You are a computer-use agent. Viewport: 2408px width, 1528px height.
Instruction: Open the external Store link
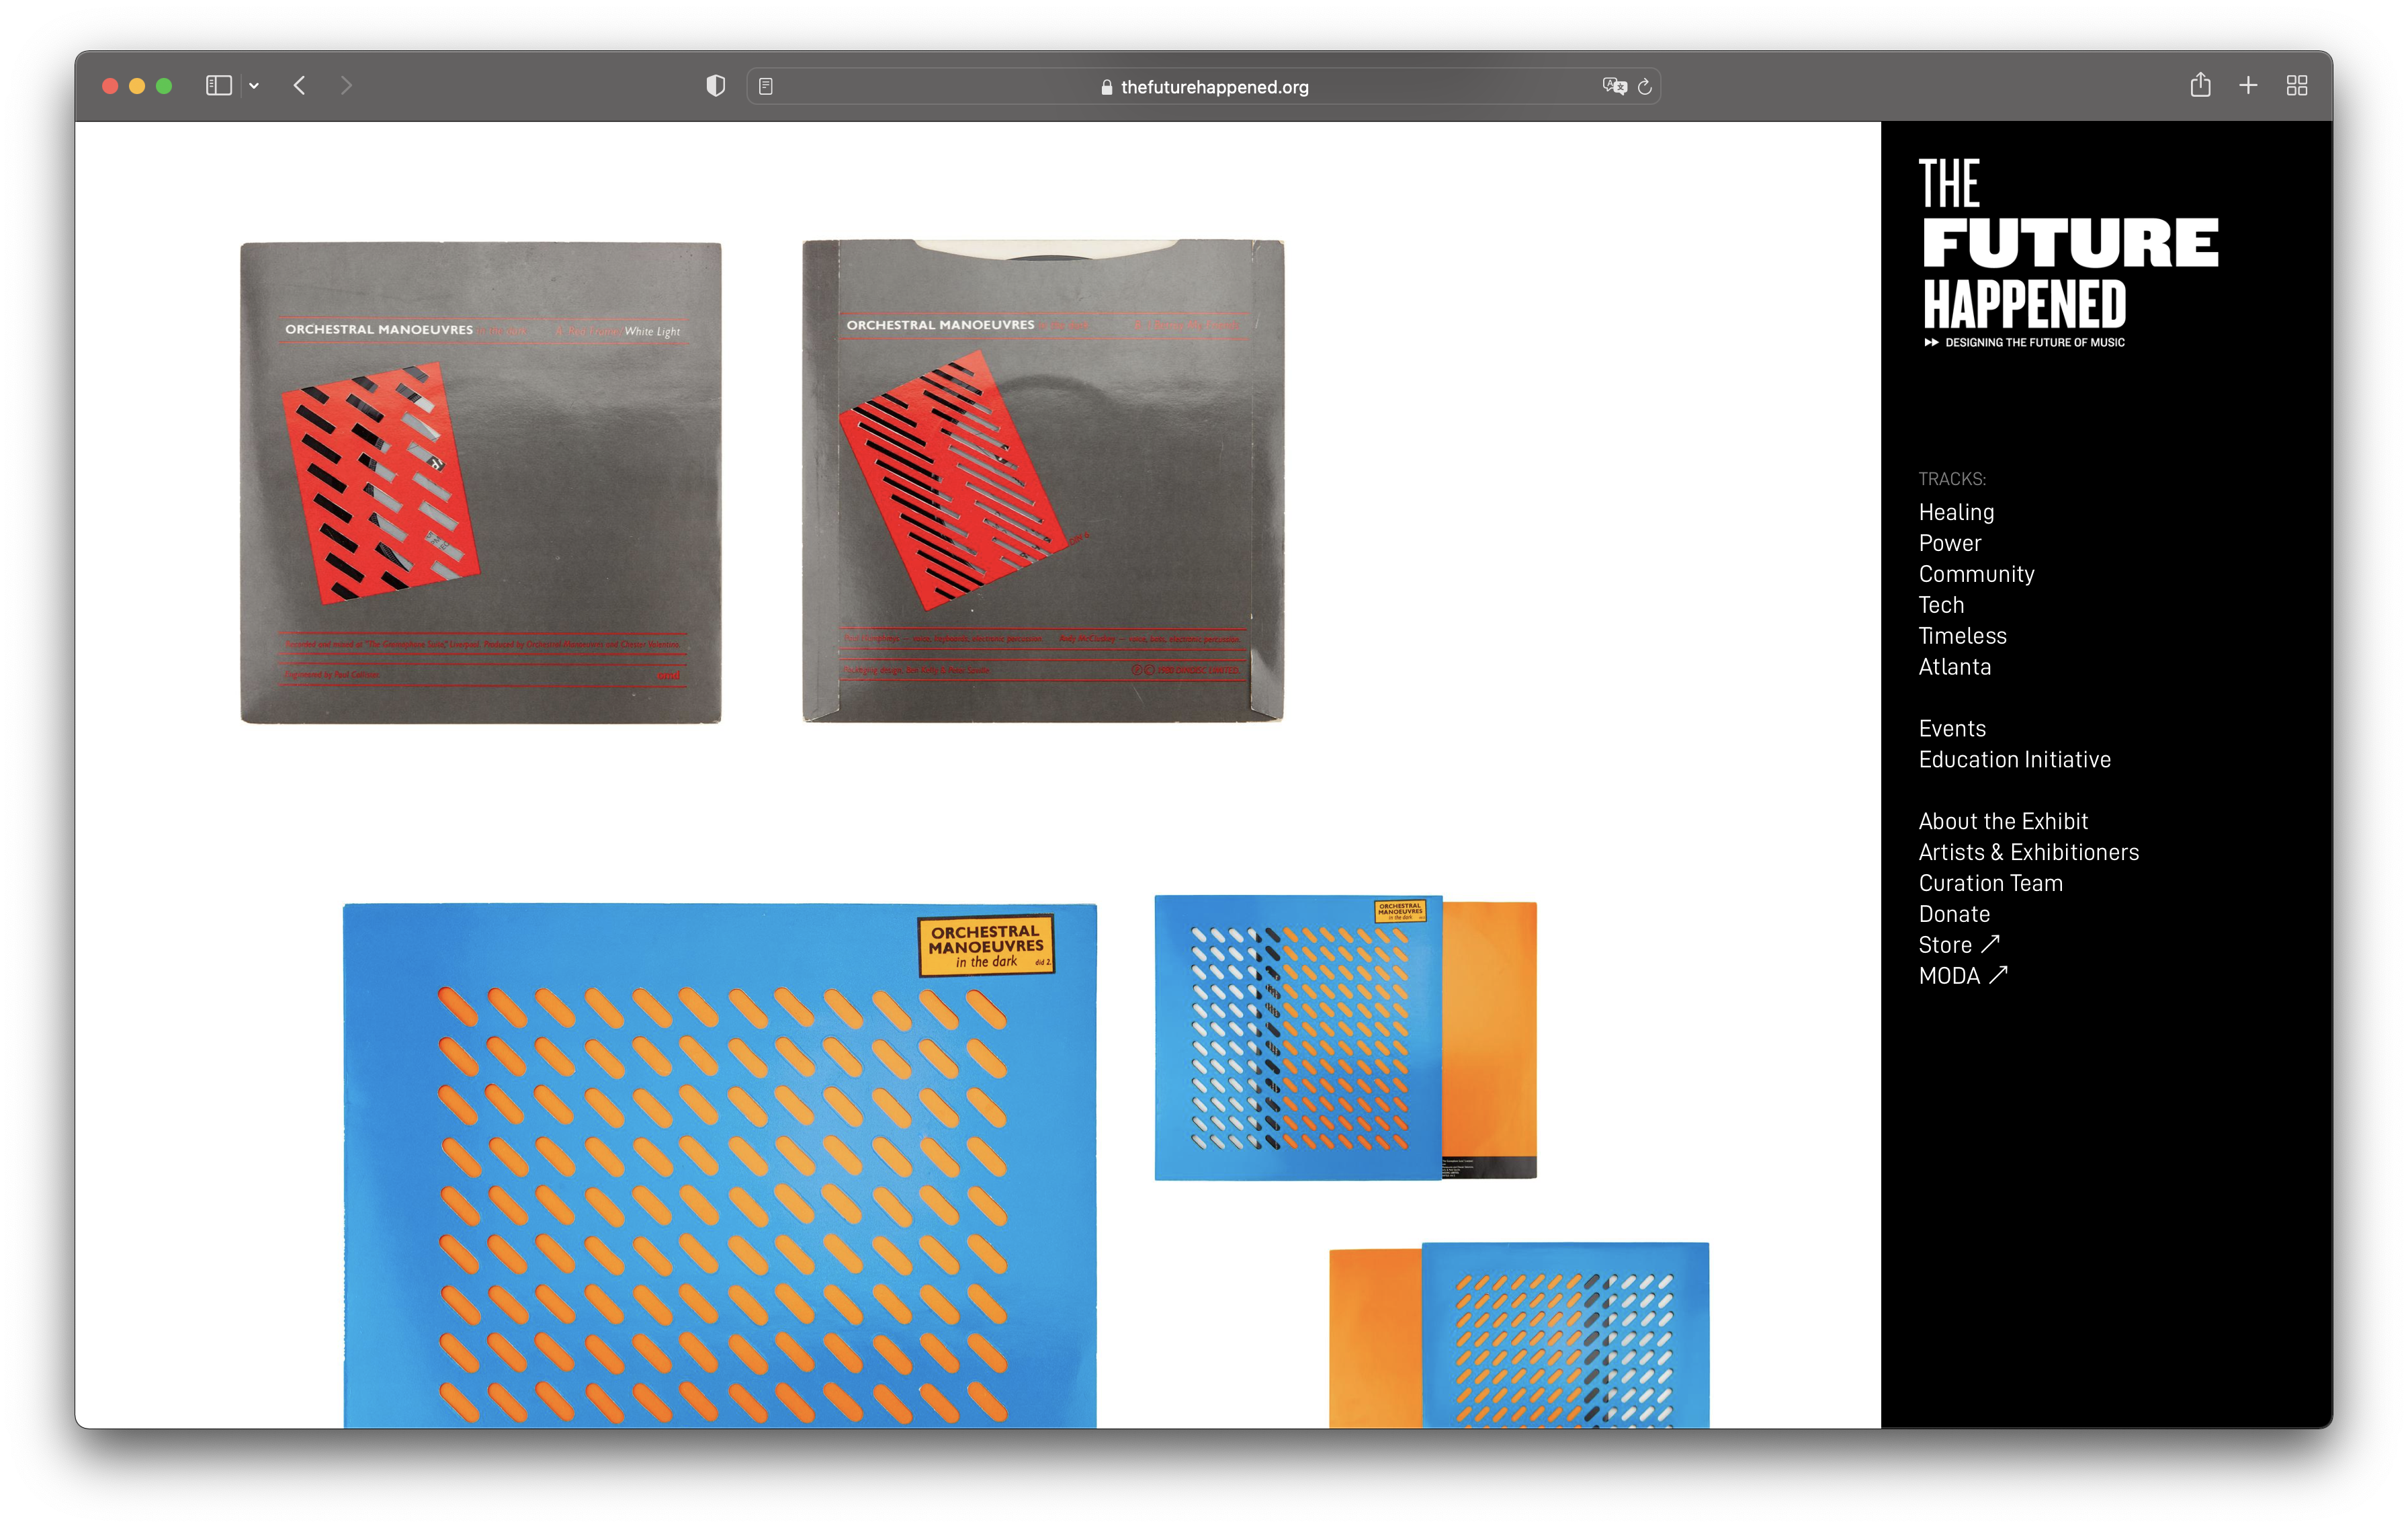tap(1959, 945)
